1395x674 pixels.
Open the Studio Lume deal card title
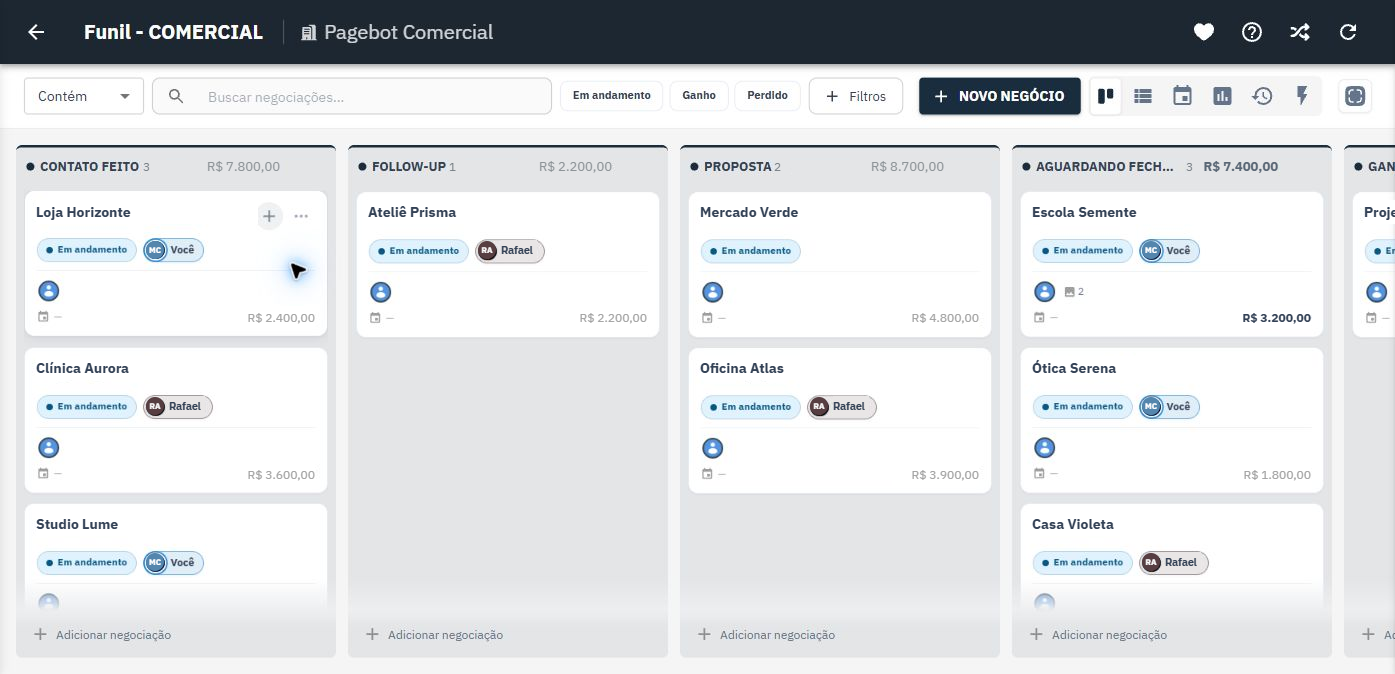pyautogui.click(x=77, y=524)
